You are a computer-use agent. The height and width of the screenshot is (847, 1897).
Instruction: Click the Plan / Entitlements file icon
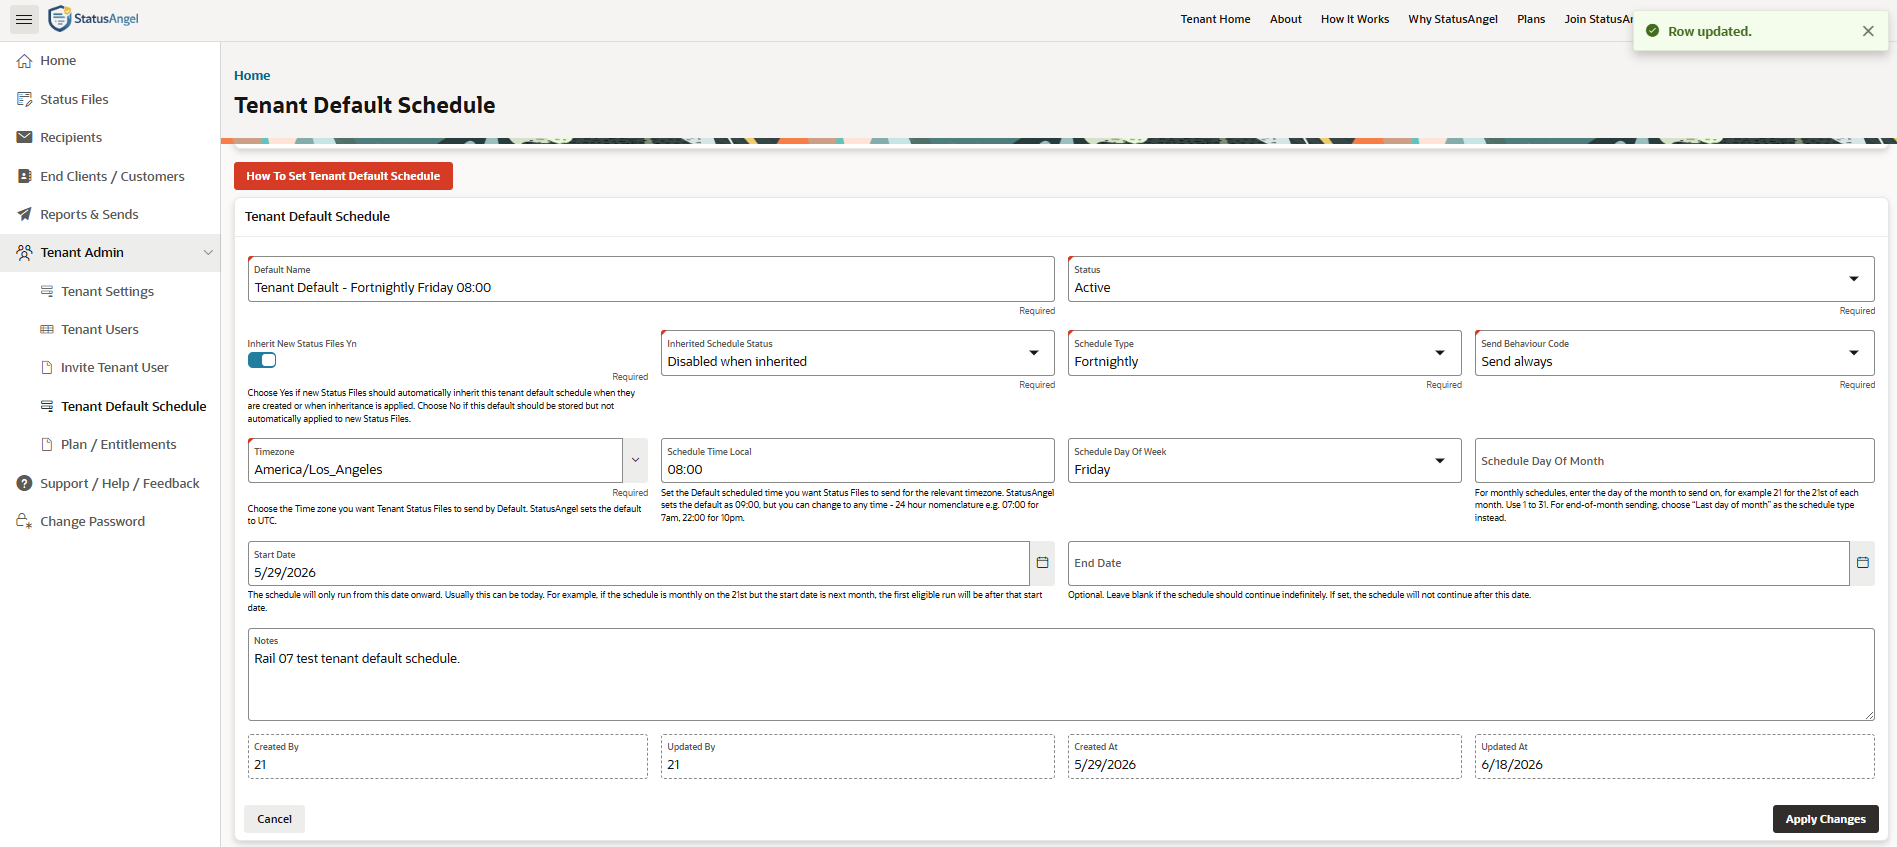(x=47, y=444)
